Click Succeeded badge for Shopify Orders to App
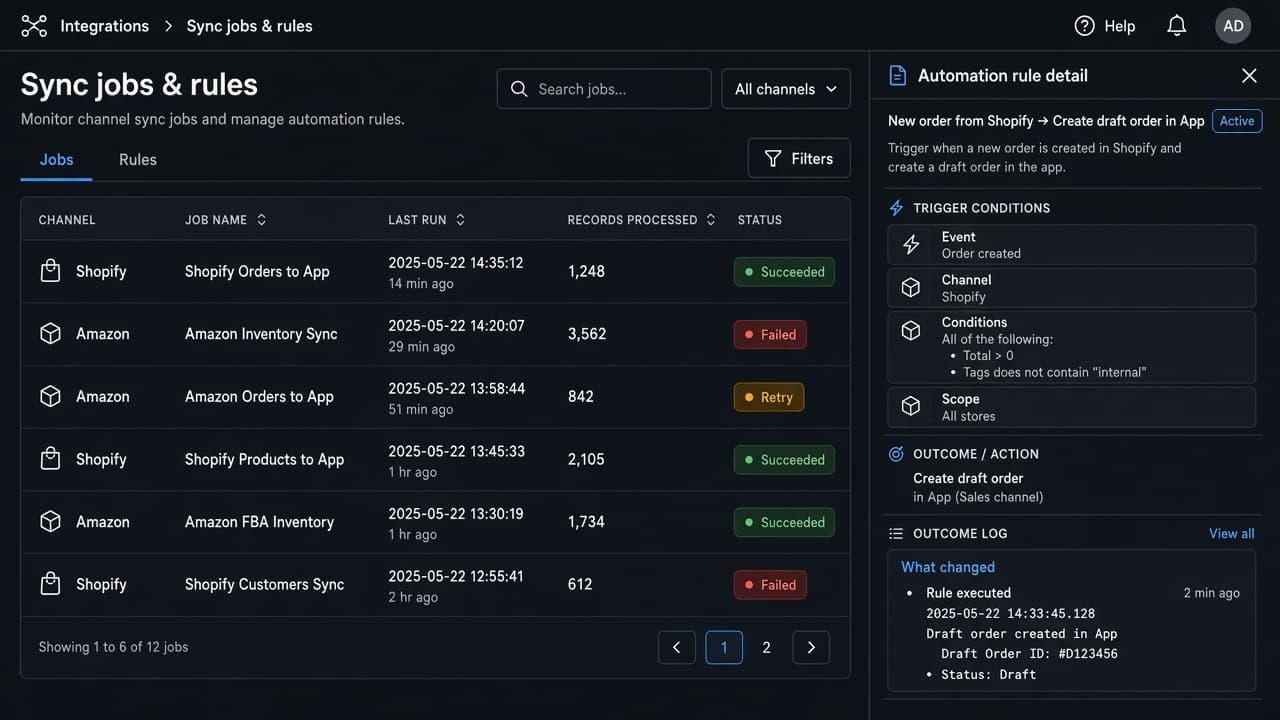1280x720 pixels. click(784, 272)
